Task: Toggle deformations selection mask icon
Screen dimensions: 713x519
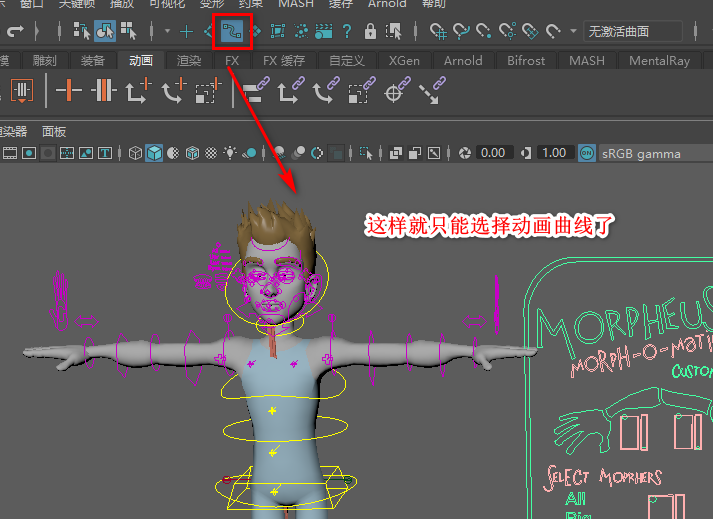Action: coord(278,31)
